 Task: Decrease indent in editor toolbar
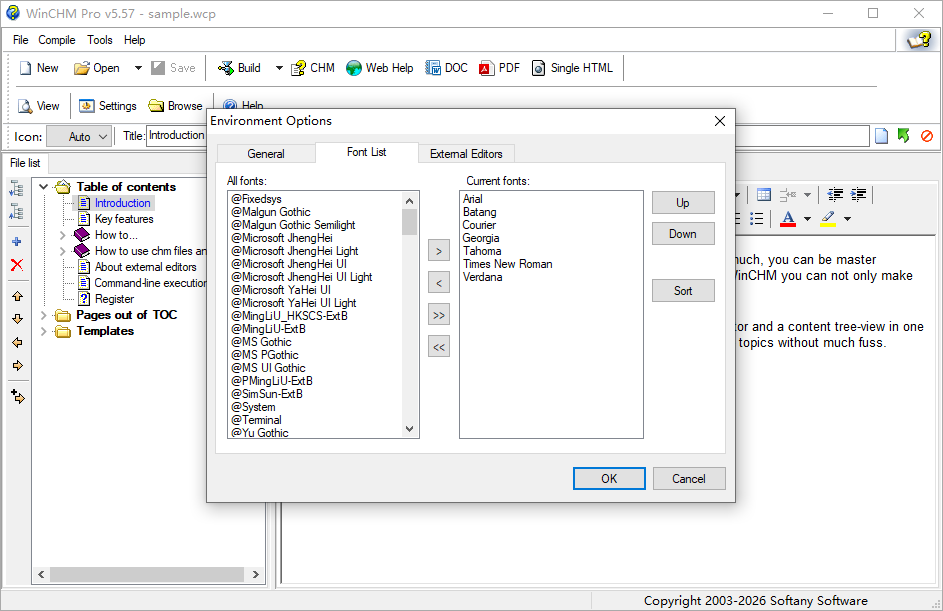(835, 194)
